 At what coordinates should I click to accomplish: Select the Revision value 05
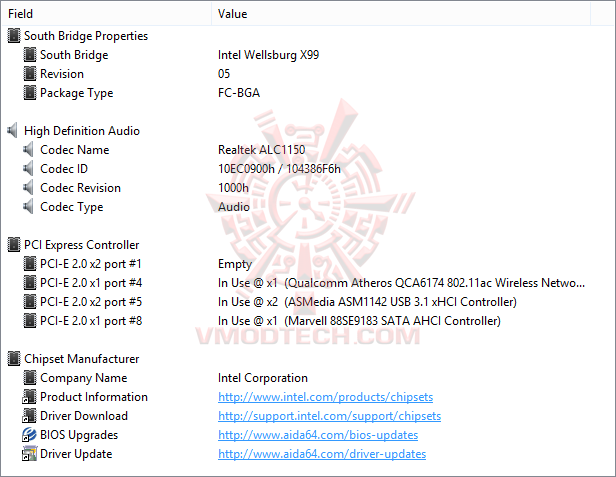pos(224,73)
